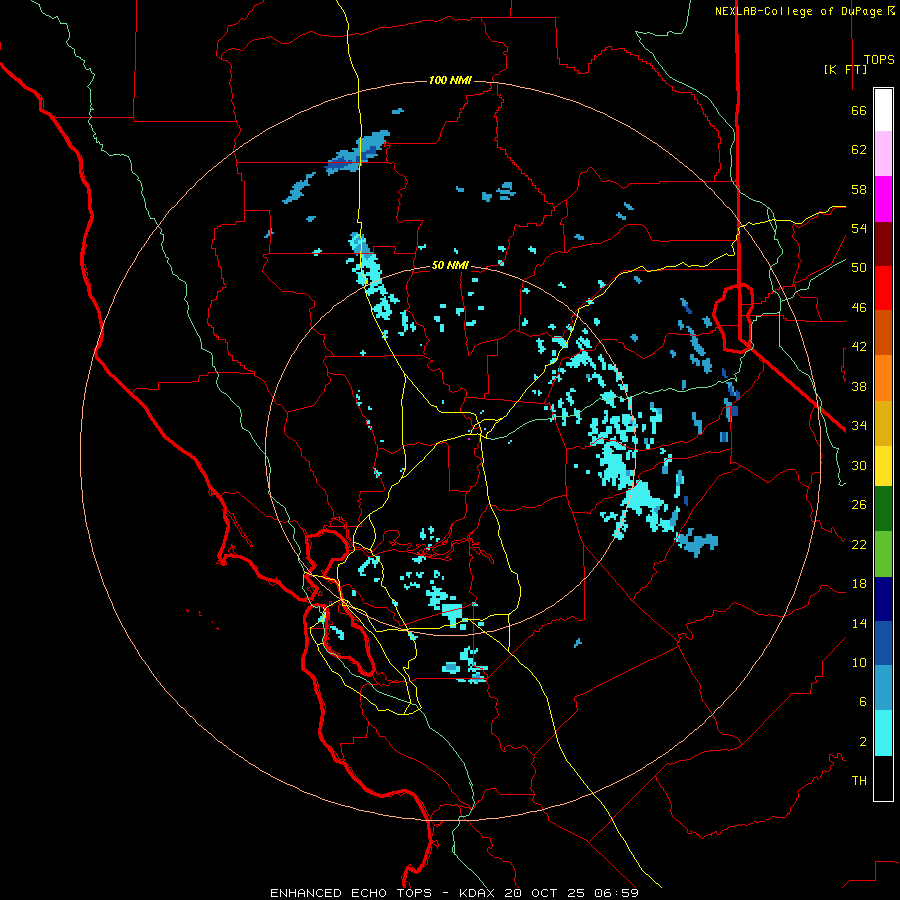
Task: Click the light blue swatch below 10
Action: [x=883, y=688]
